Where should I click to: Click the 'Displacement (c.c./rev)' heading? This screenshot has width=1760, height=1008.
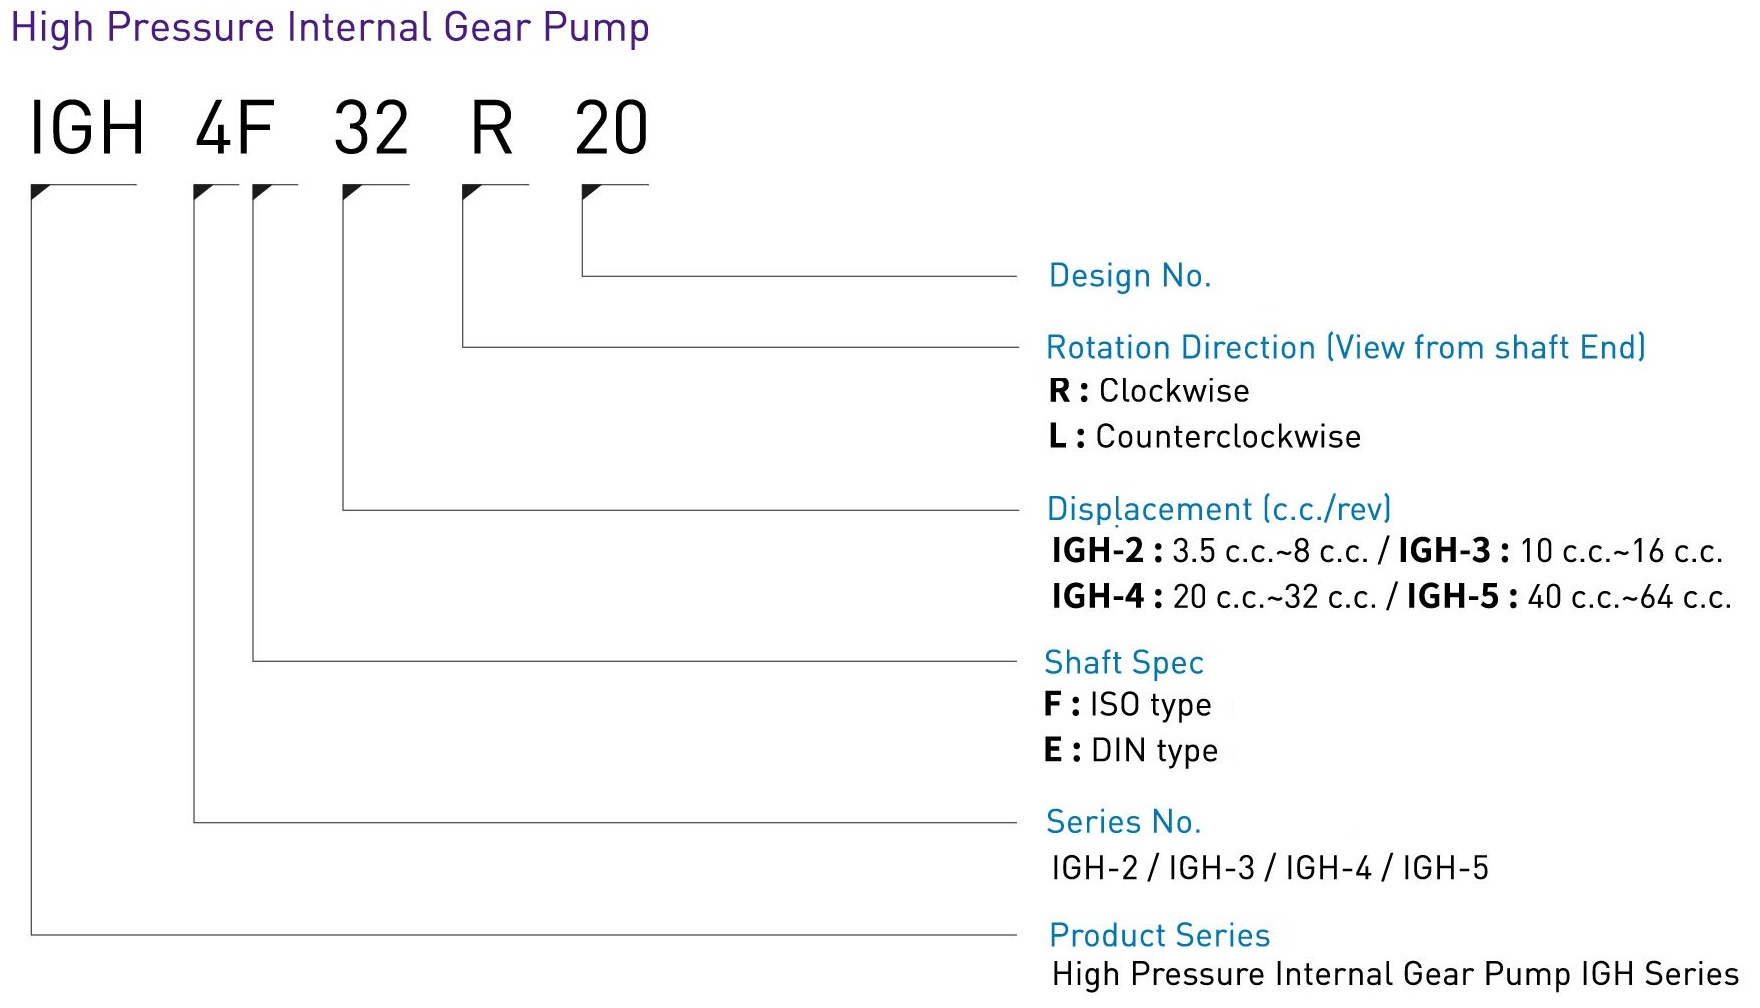click(x=1218, y=509)
